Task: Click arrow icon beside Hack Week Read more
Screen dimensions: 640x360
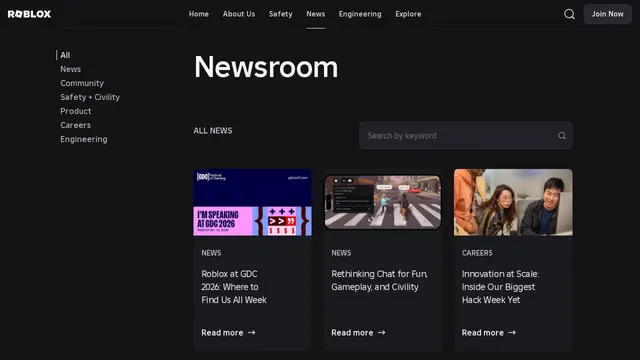Action: (512, 333)
